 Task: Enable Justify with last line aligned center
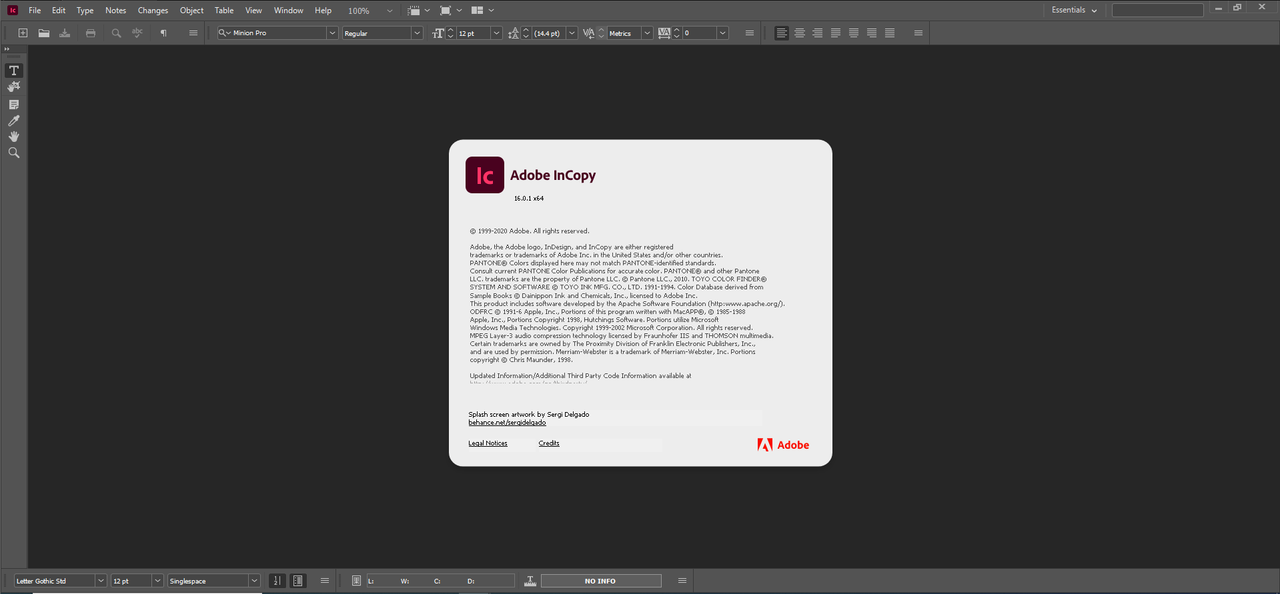(853, 33)
